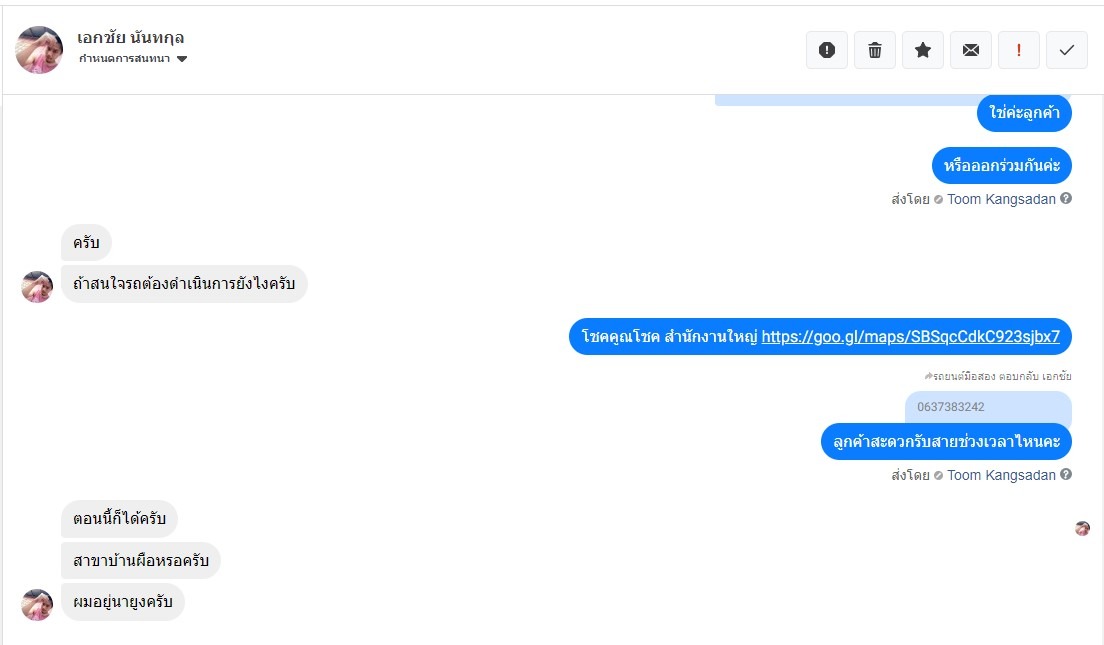This screenshot has height=645, width=1104.
Task: Star this conversation
Action: point(923,50)
